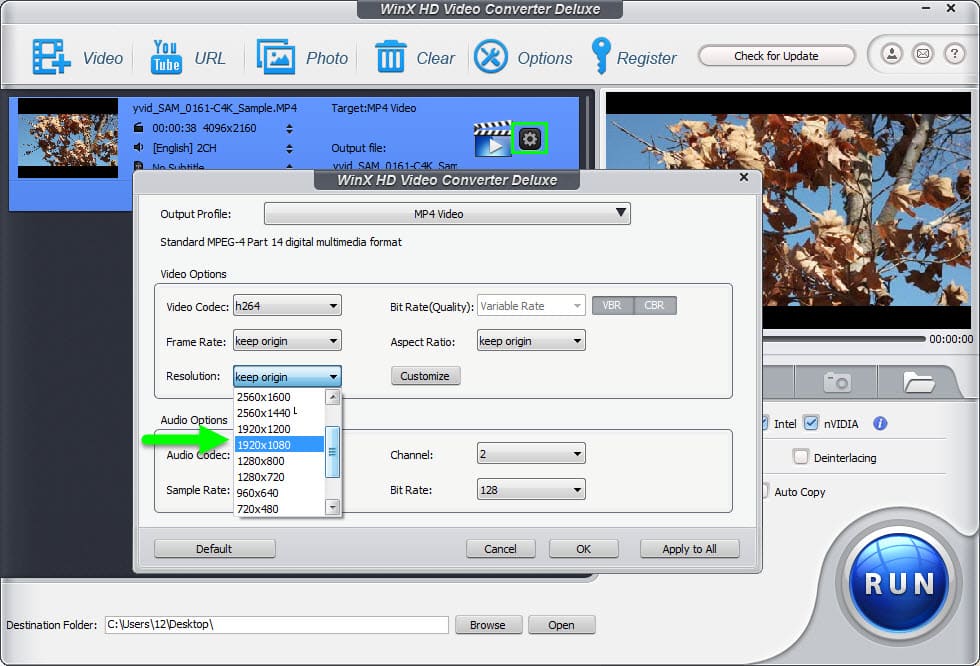Click the Cancel button
This screenshot has width=980, height=666.
(500, 549)
